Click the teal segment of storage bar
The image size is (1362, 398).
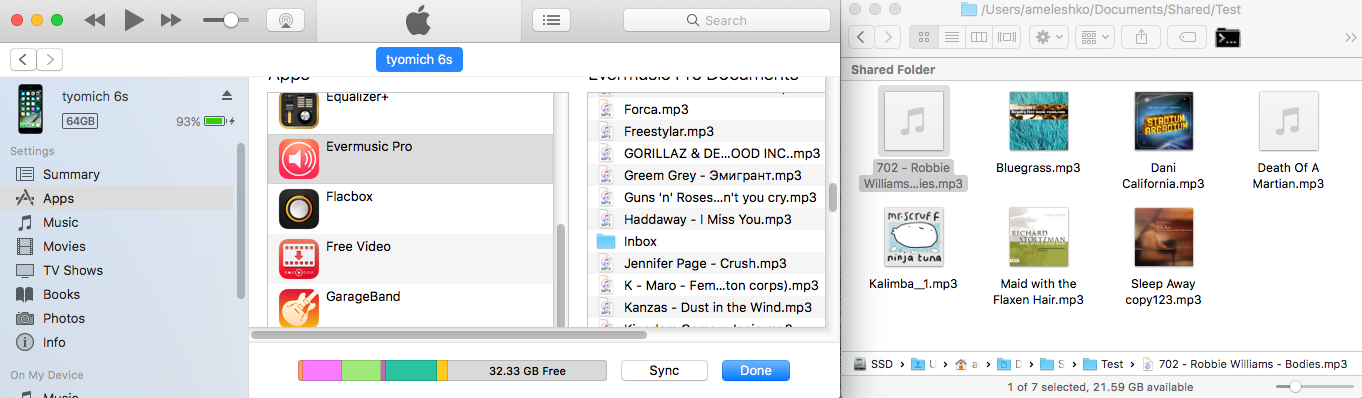pyautogui.click(x=411, y=371)
